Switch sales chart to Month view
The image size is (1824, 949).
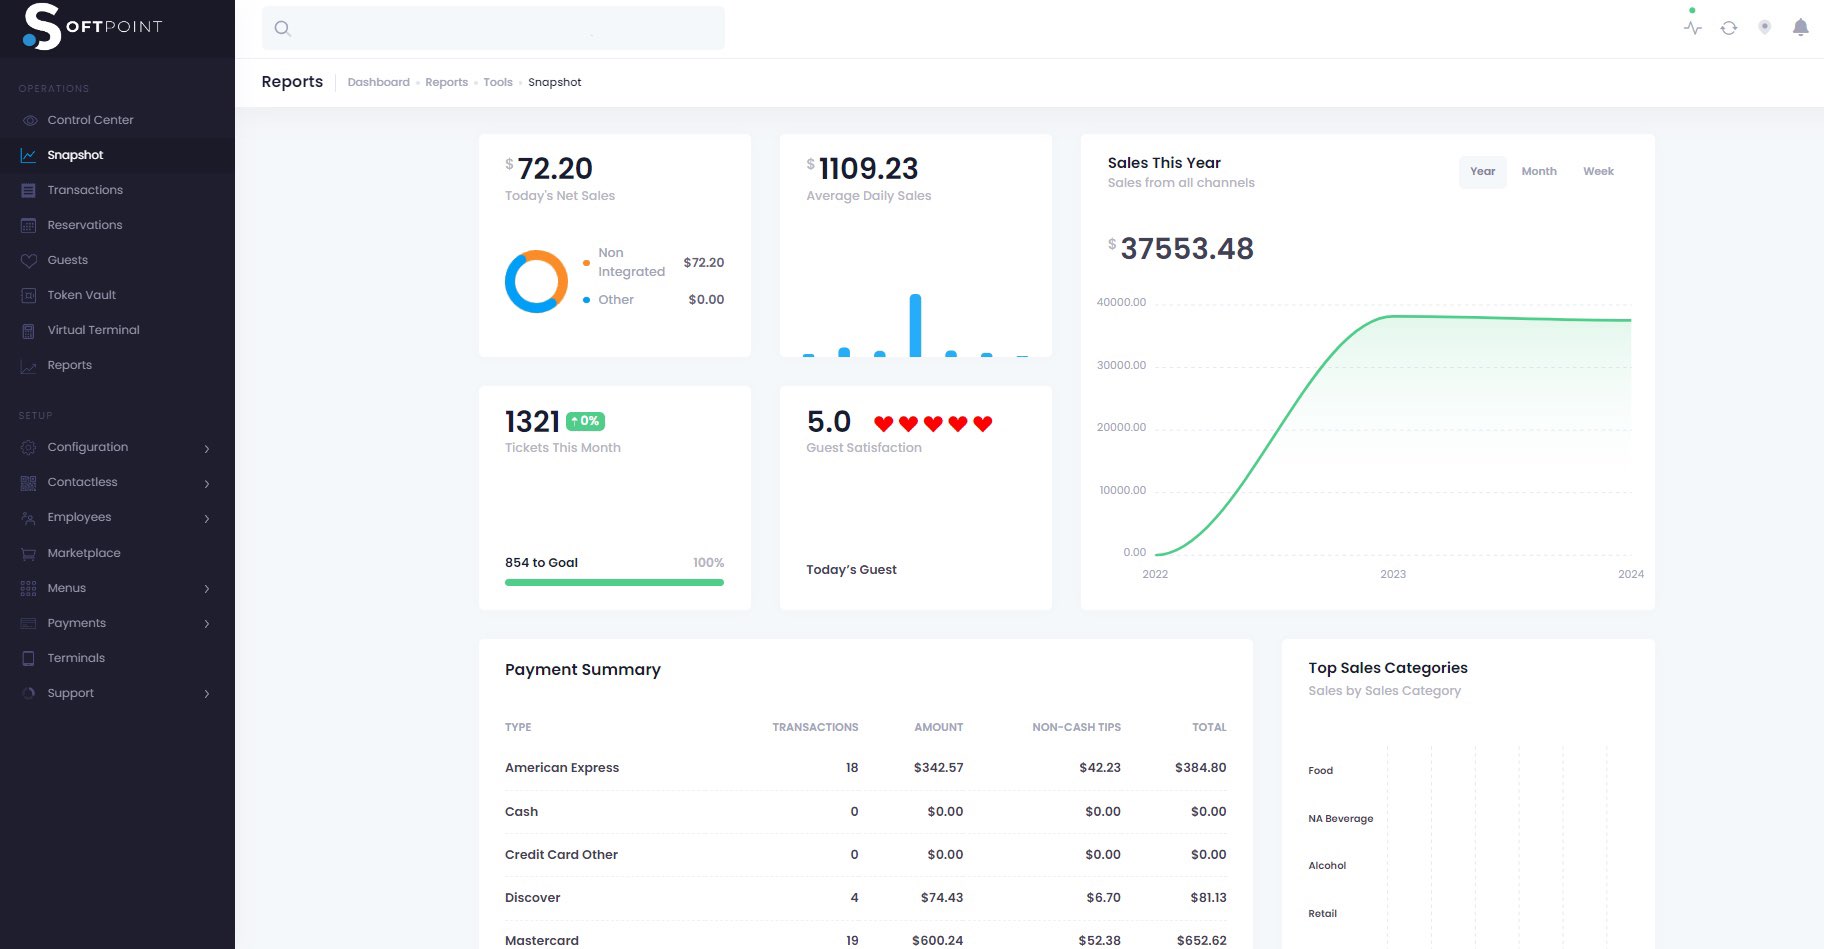[1539, 171]
